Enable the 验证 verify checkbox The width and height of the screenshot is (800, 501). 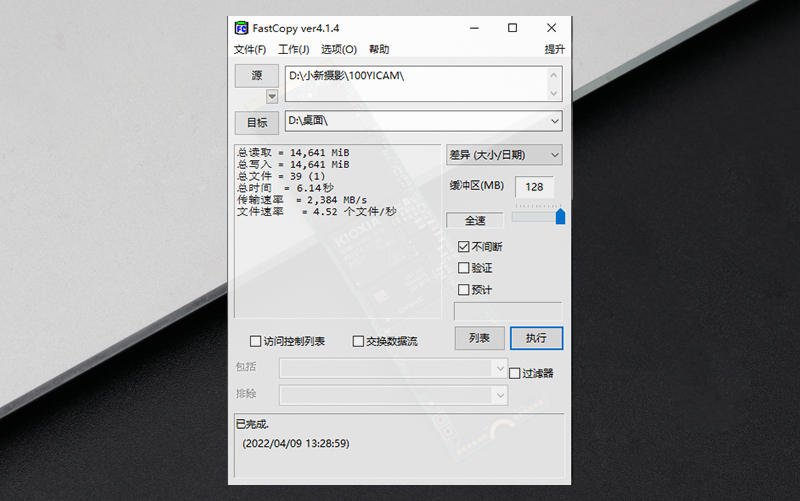click(463, 268)
